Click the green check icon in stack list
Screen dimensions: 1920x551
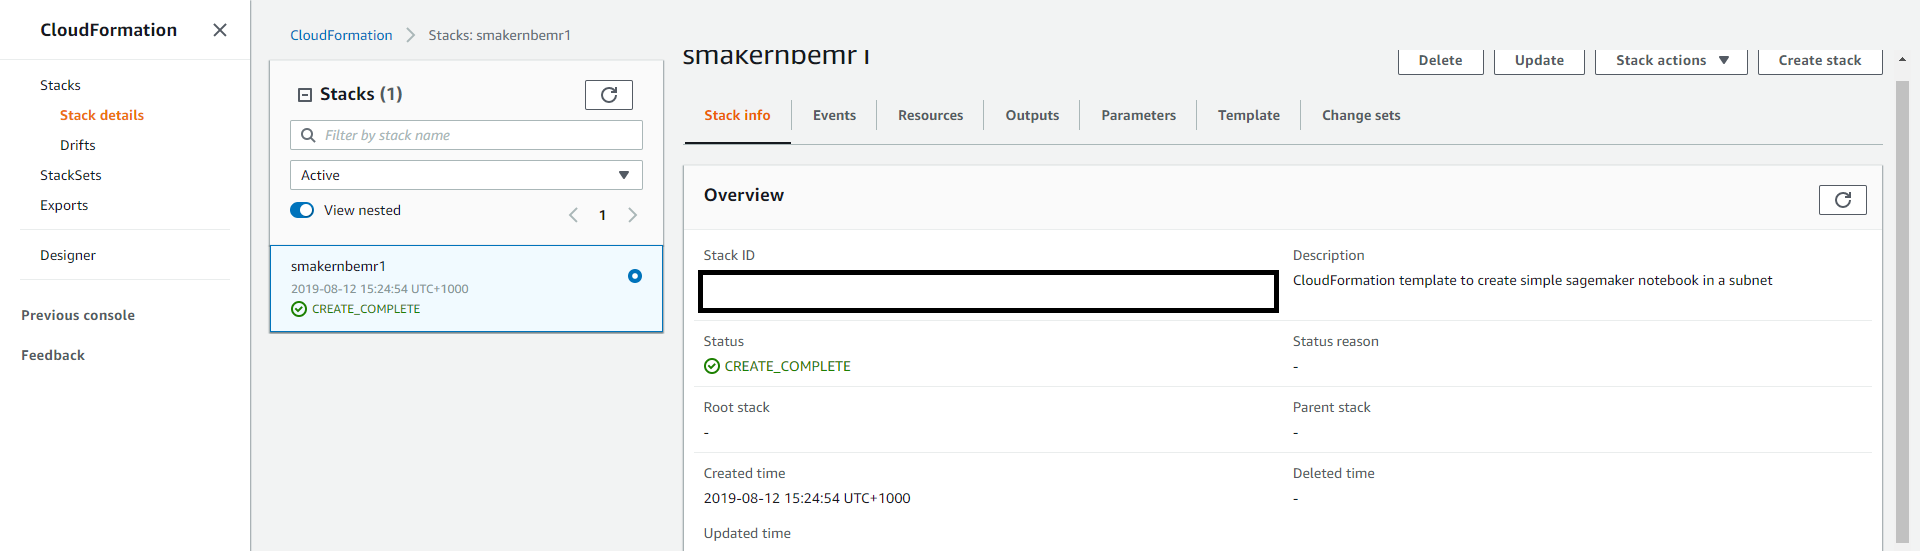[x=299, y=309]
